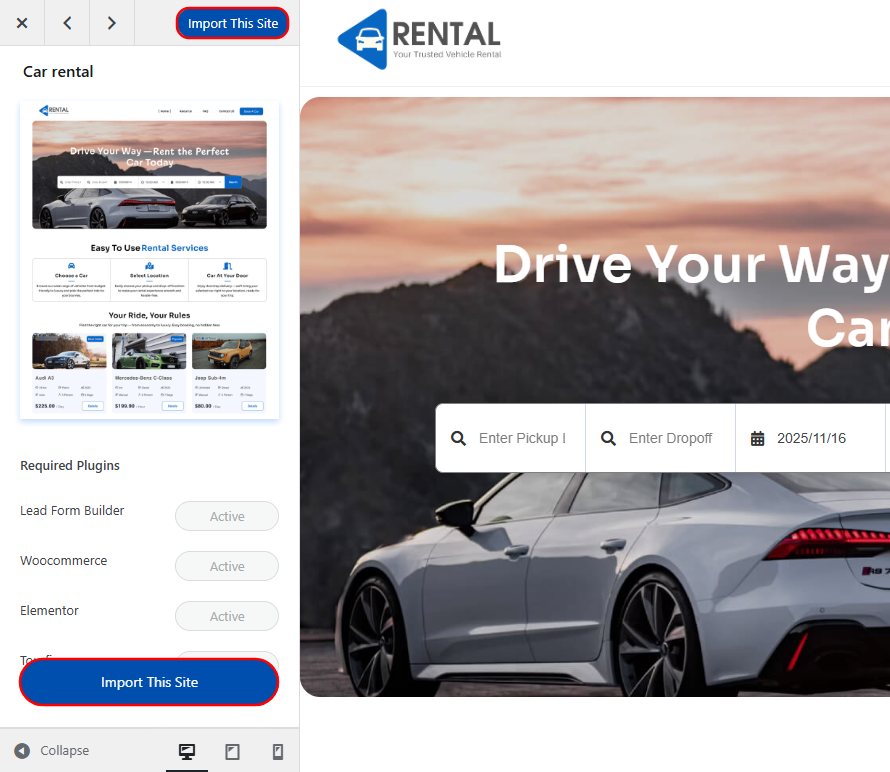Viewport: 890px width, 772px height.
Task: Collapse the sidebar panel
Action: (x=52, y=750)
